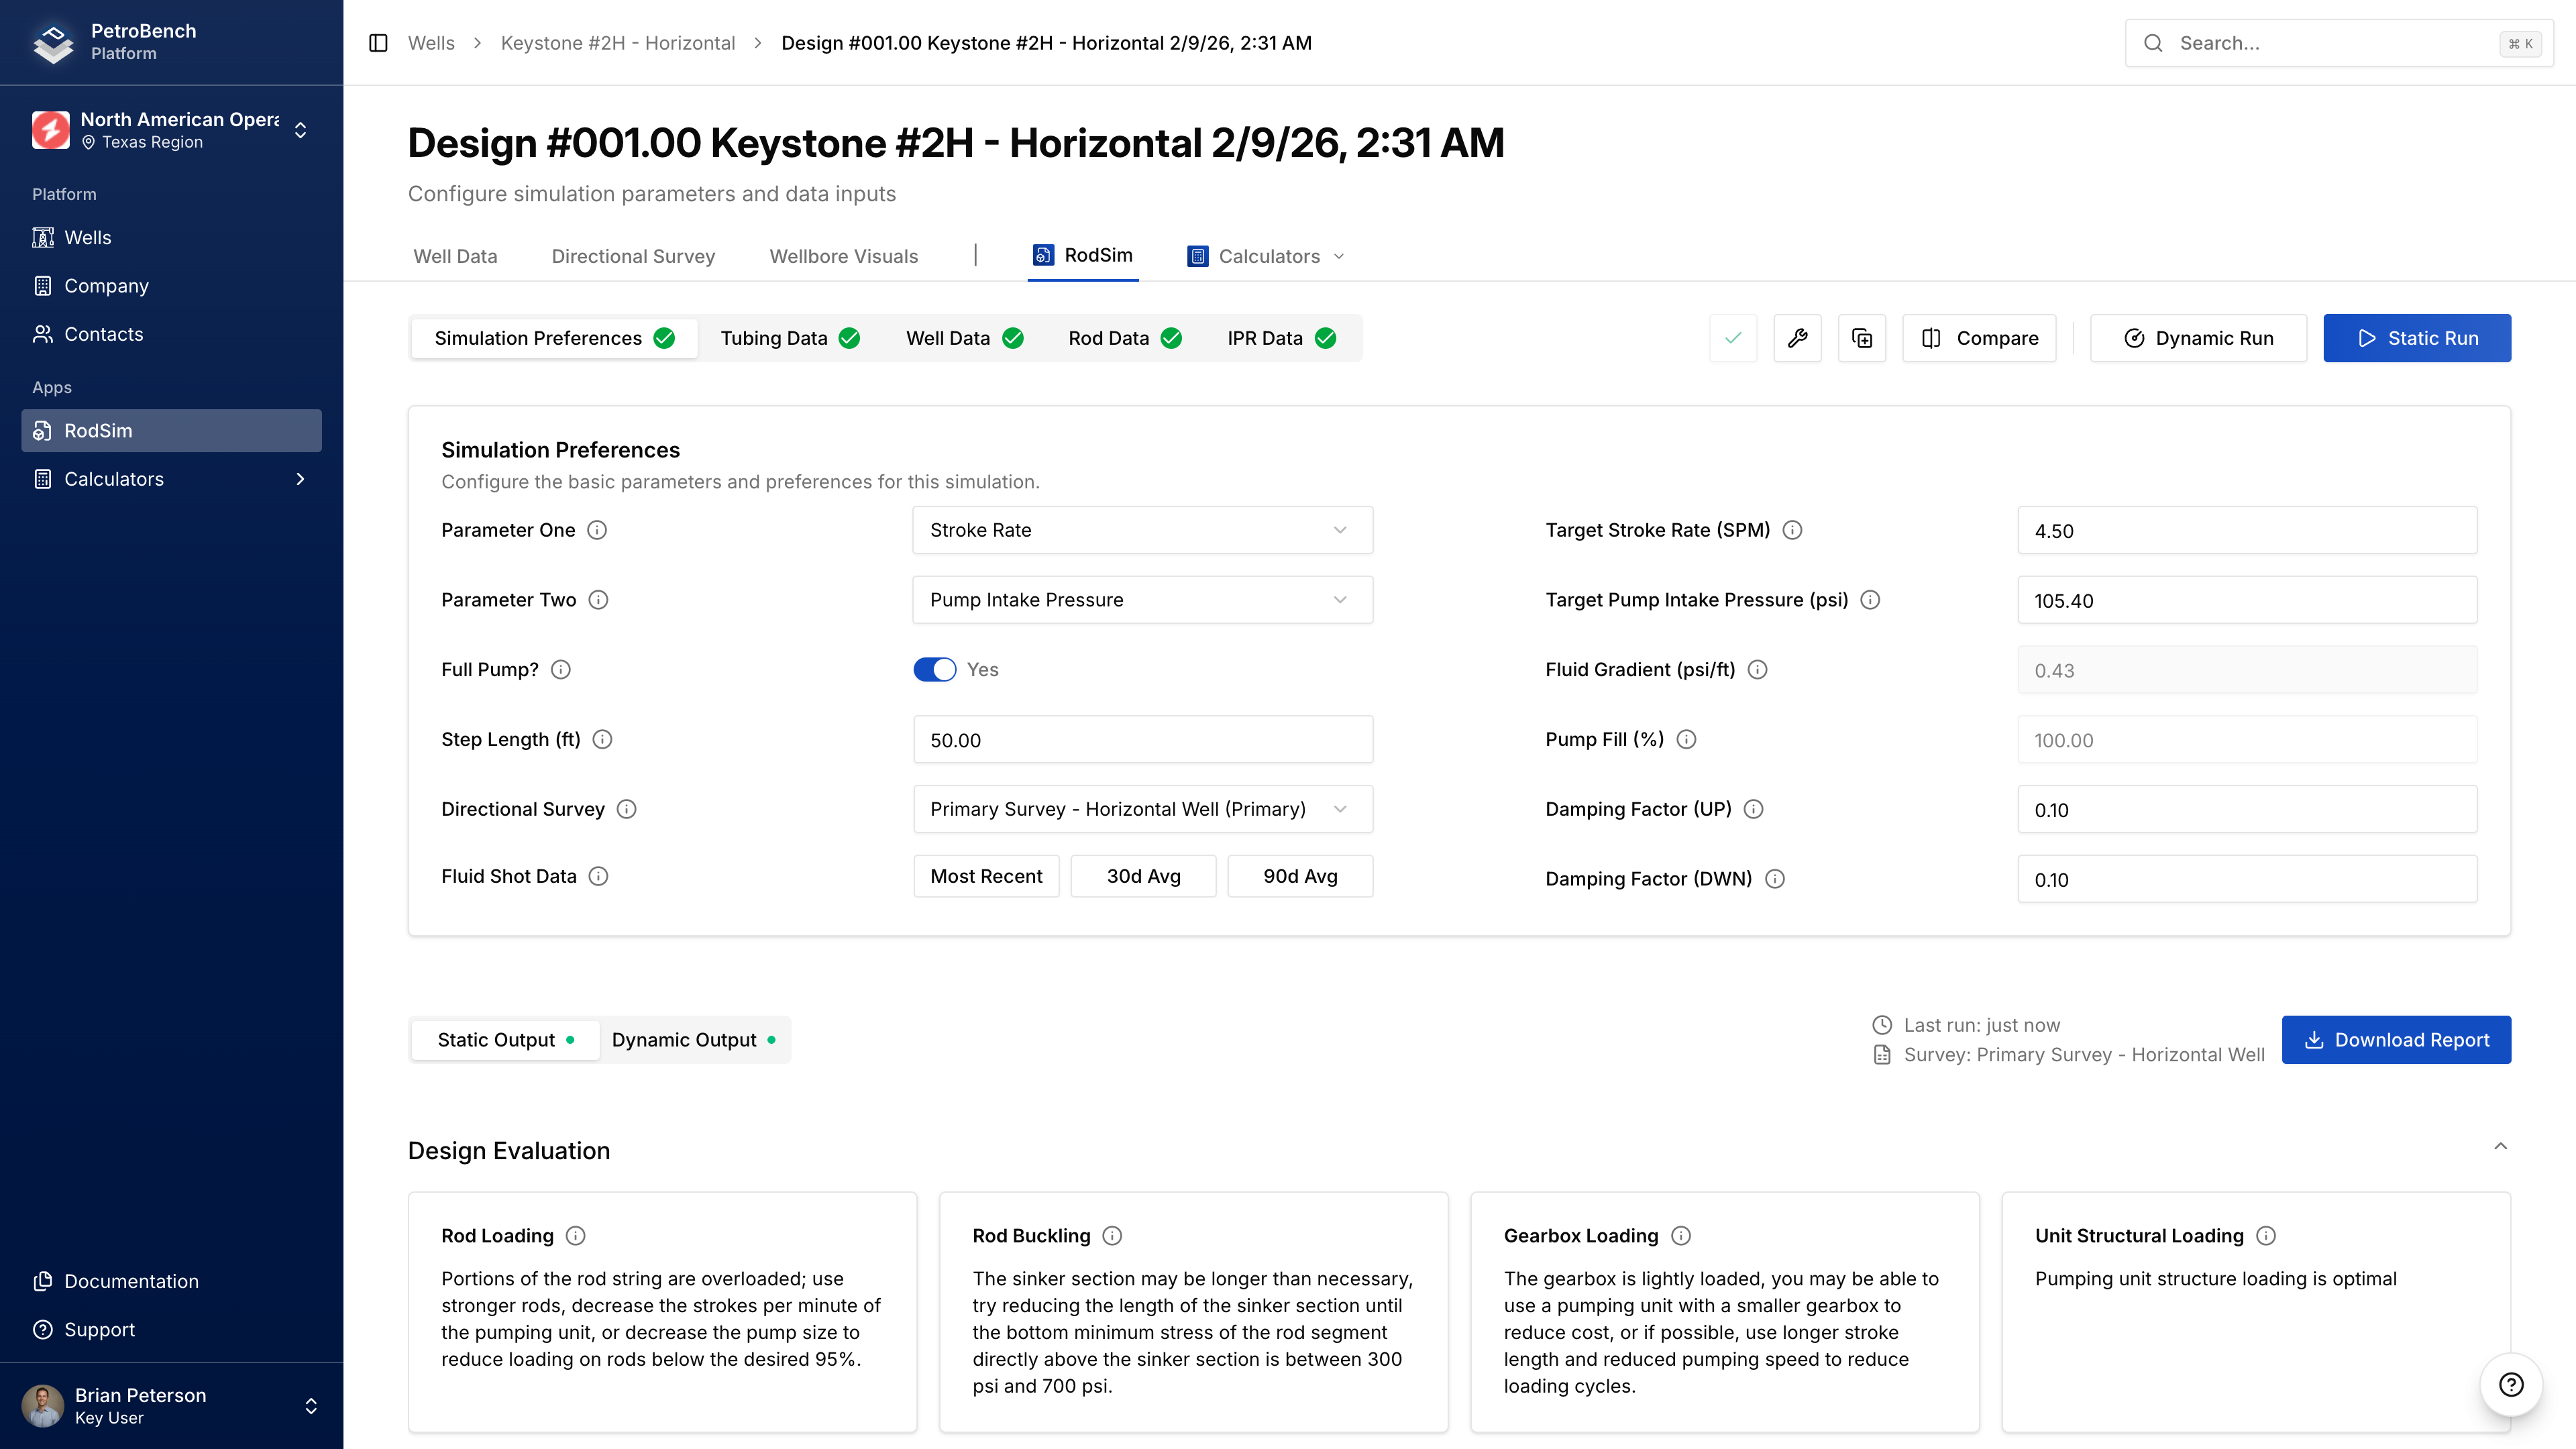Image resolution: width=2576 pixels, height=1449 pixels.
Task: Turn off the Full Pump toggle
Action: click(x=934, y=670)
